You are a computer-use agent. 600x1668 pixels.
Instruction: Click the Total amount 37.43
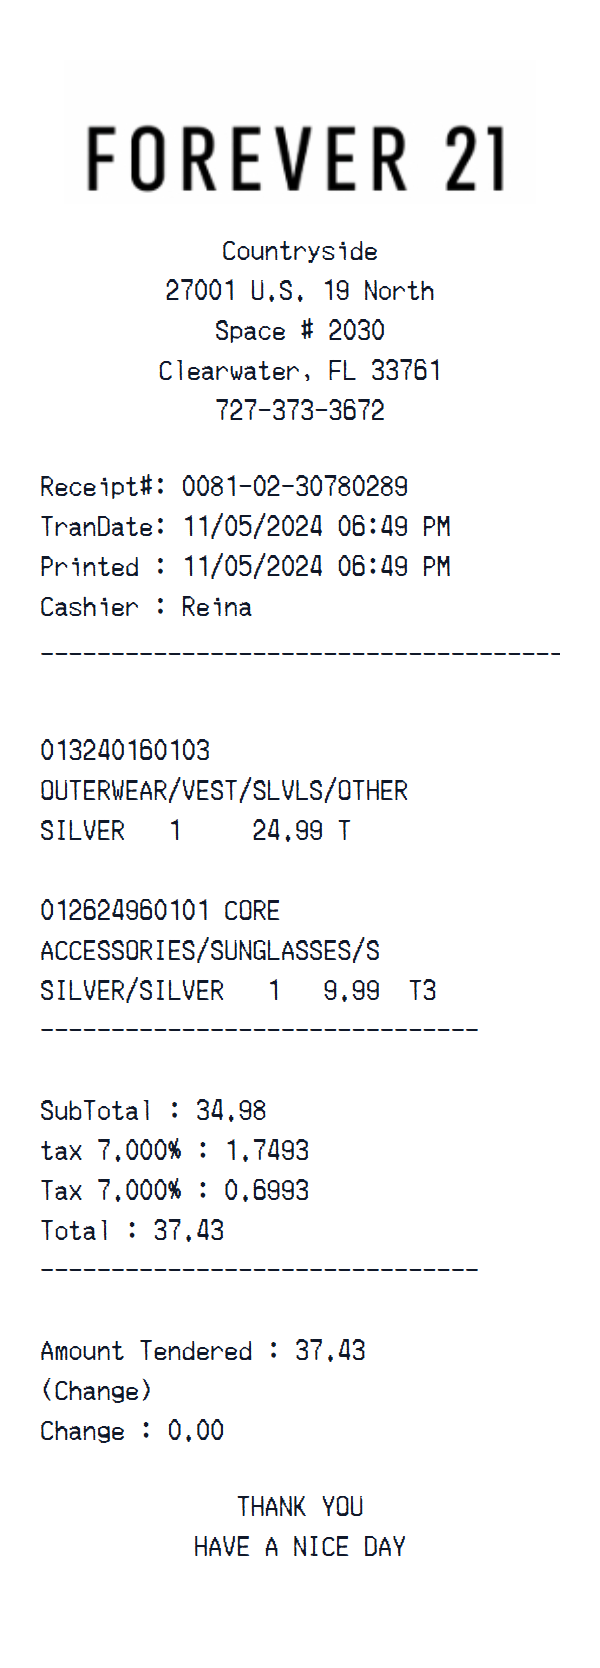188,1231
